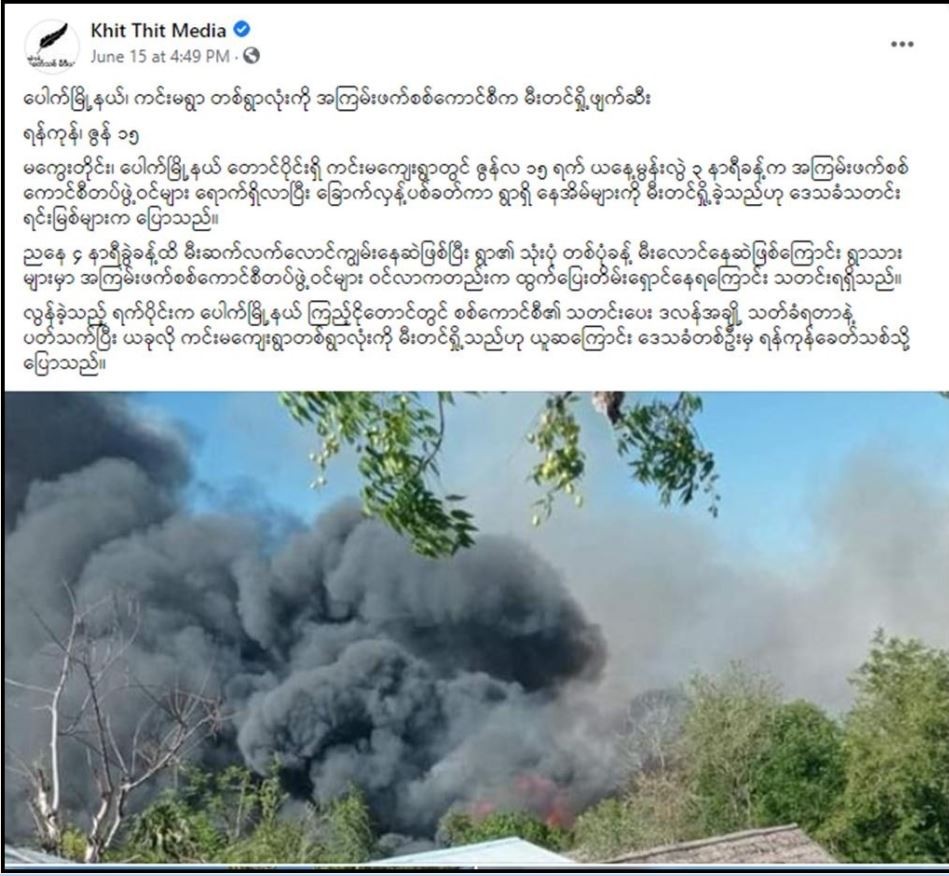
Task: Click the thatched rooftop in the photo
Action: point(726,848)
